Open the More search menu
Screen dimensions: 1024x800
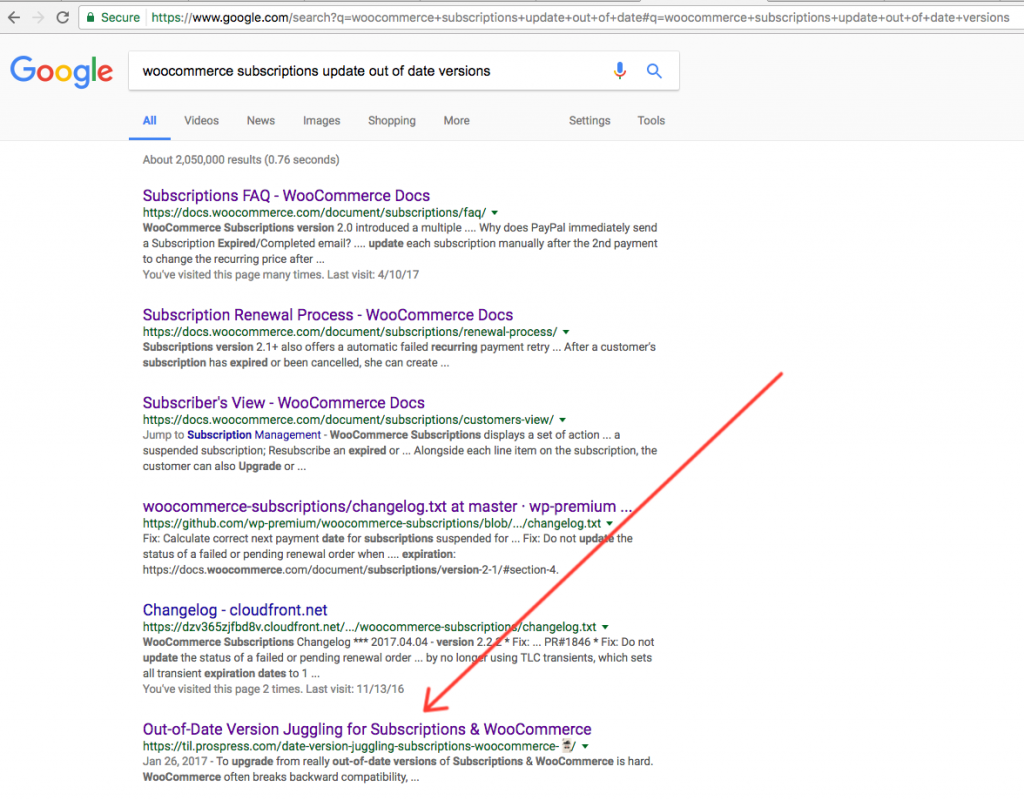[x=456, y=121]
